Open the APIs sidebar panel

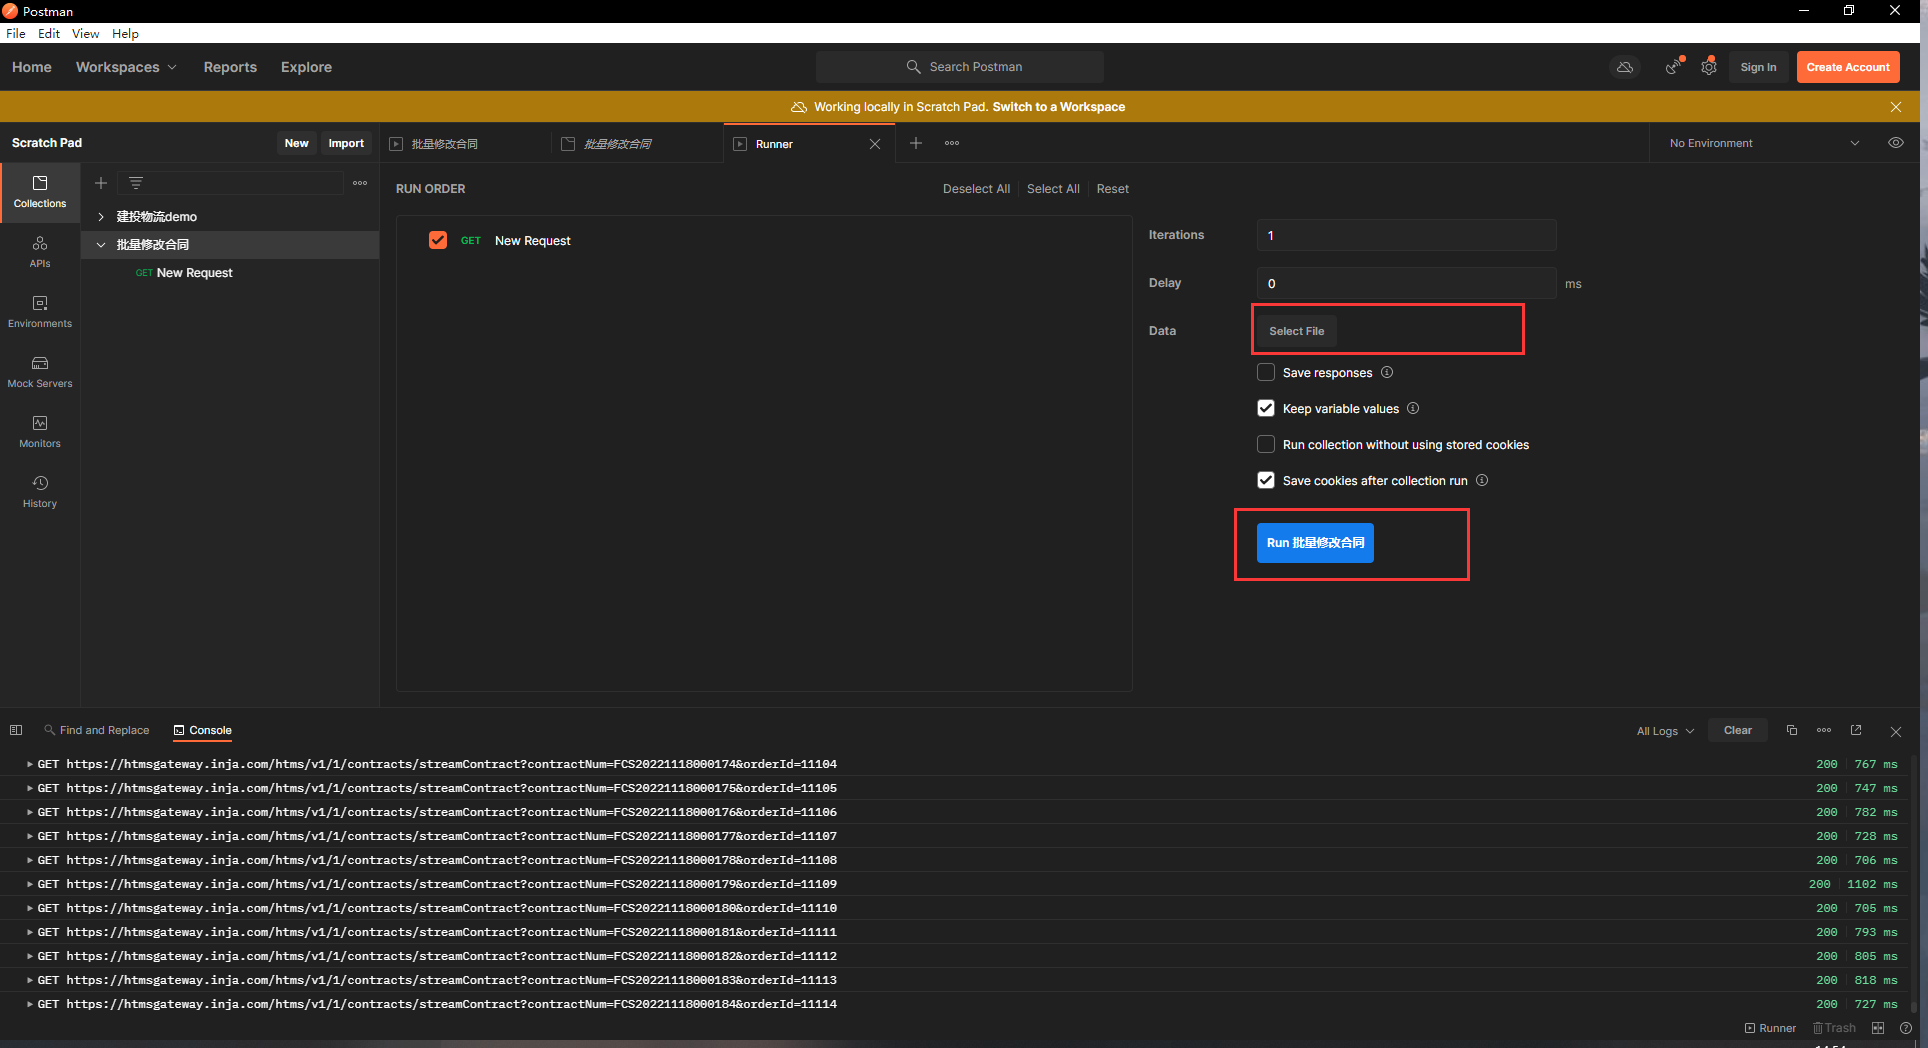tap(40, 252)
